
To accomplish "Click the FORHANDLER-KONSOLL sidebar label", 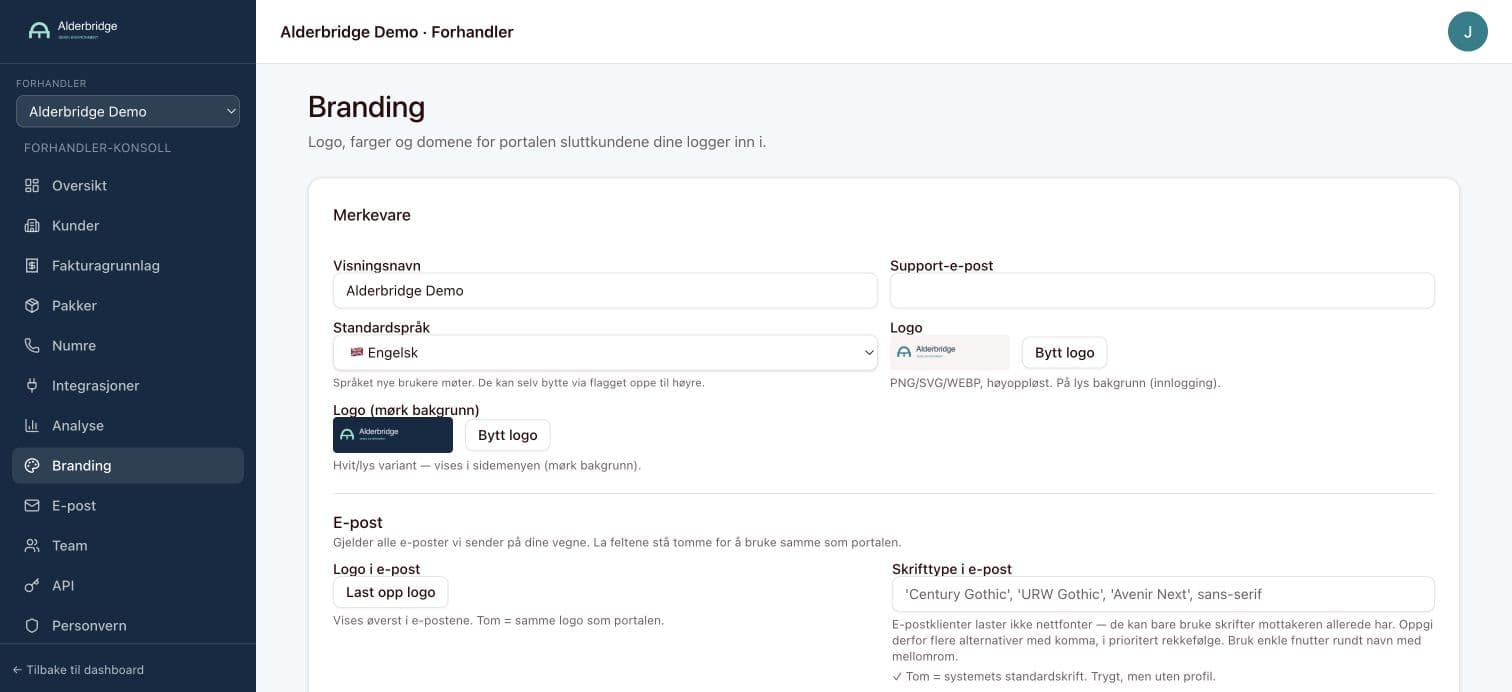I will pyautogui.click(x=98, y=148).
